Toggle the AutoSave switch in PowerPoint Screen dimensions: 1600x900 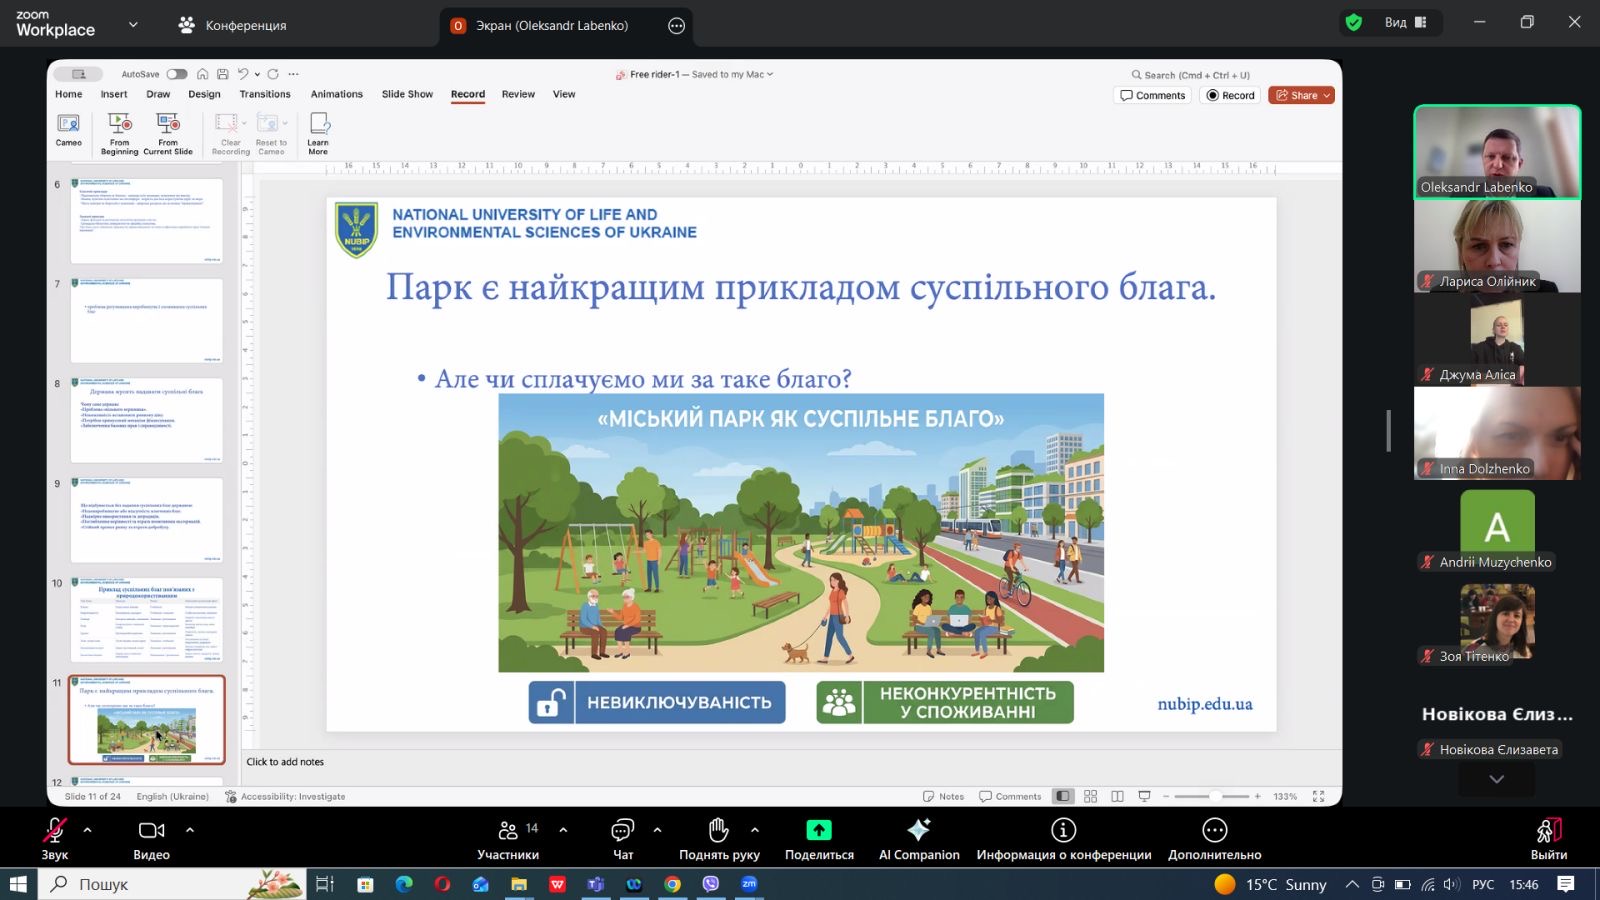177,74
